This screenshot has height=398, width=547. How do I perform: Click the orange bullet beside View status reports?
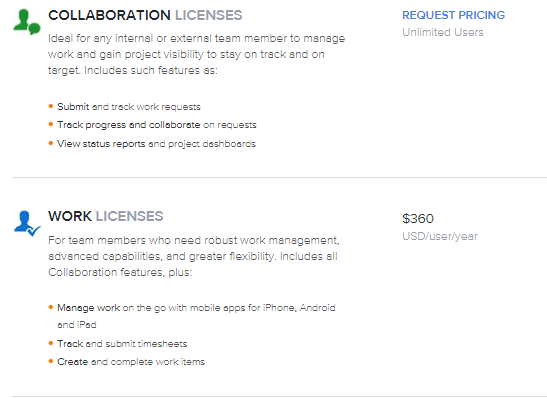51,143
